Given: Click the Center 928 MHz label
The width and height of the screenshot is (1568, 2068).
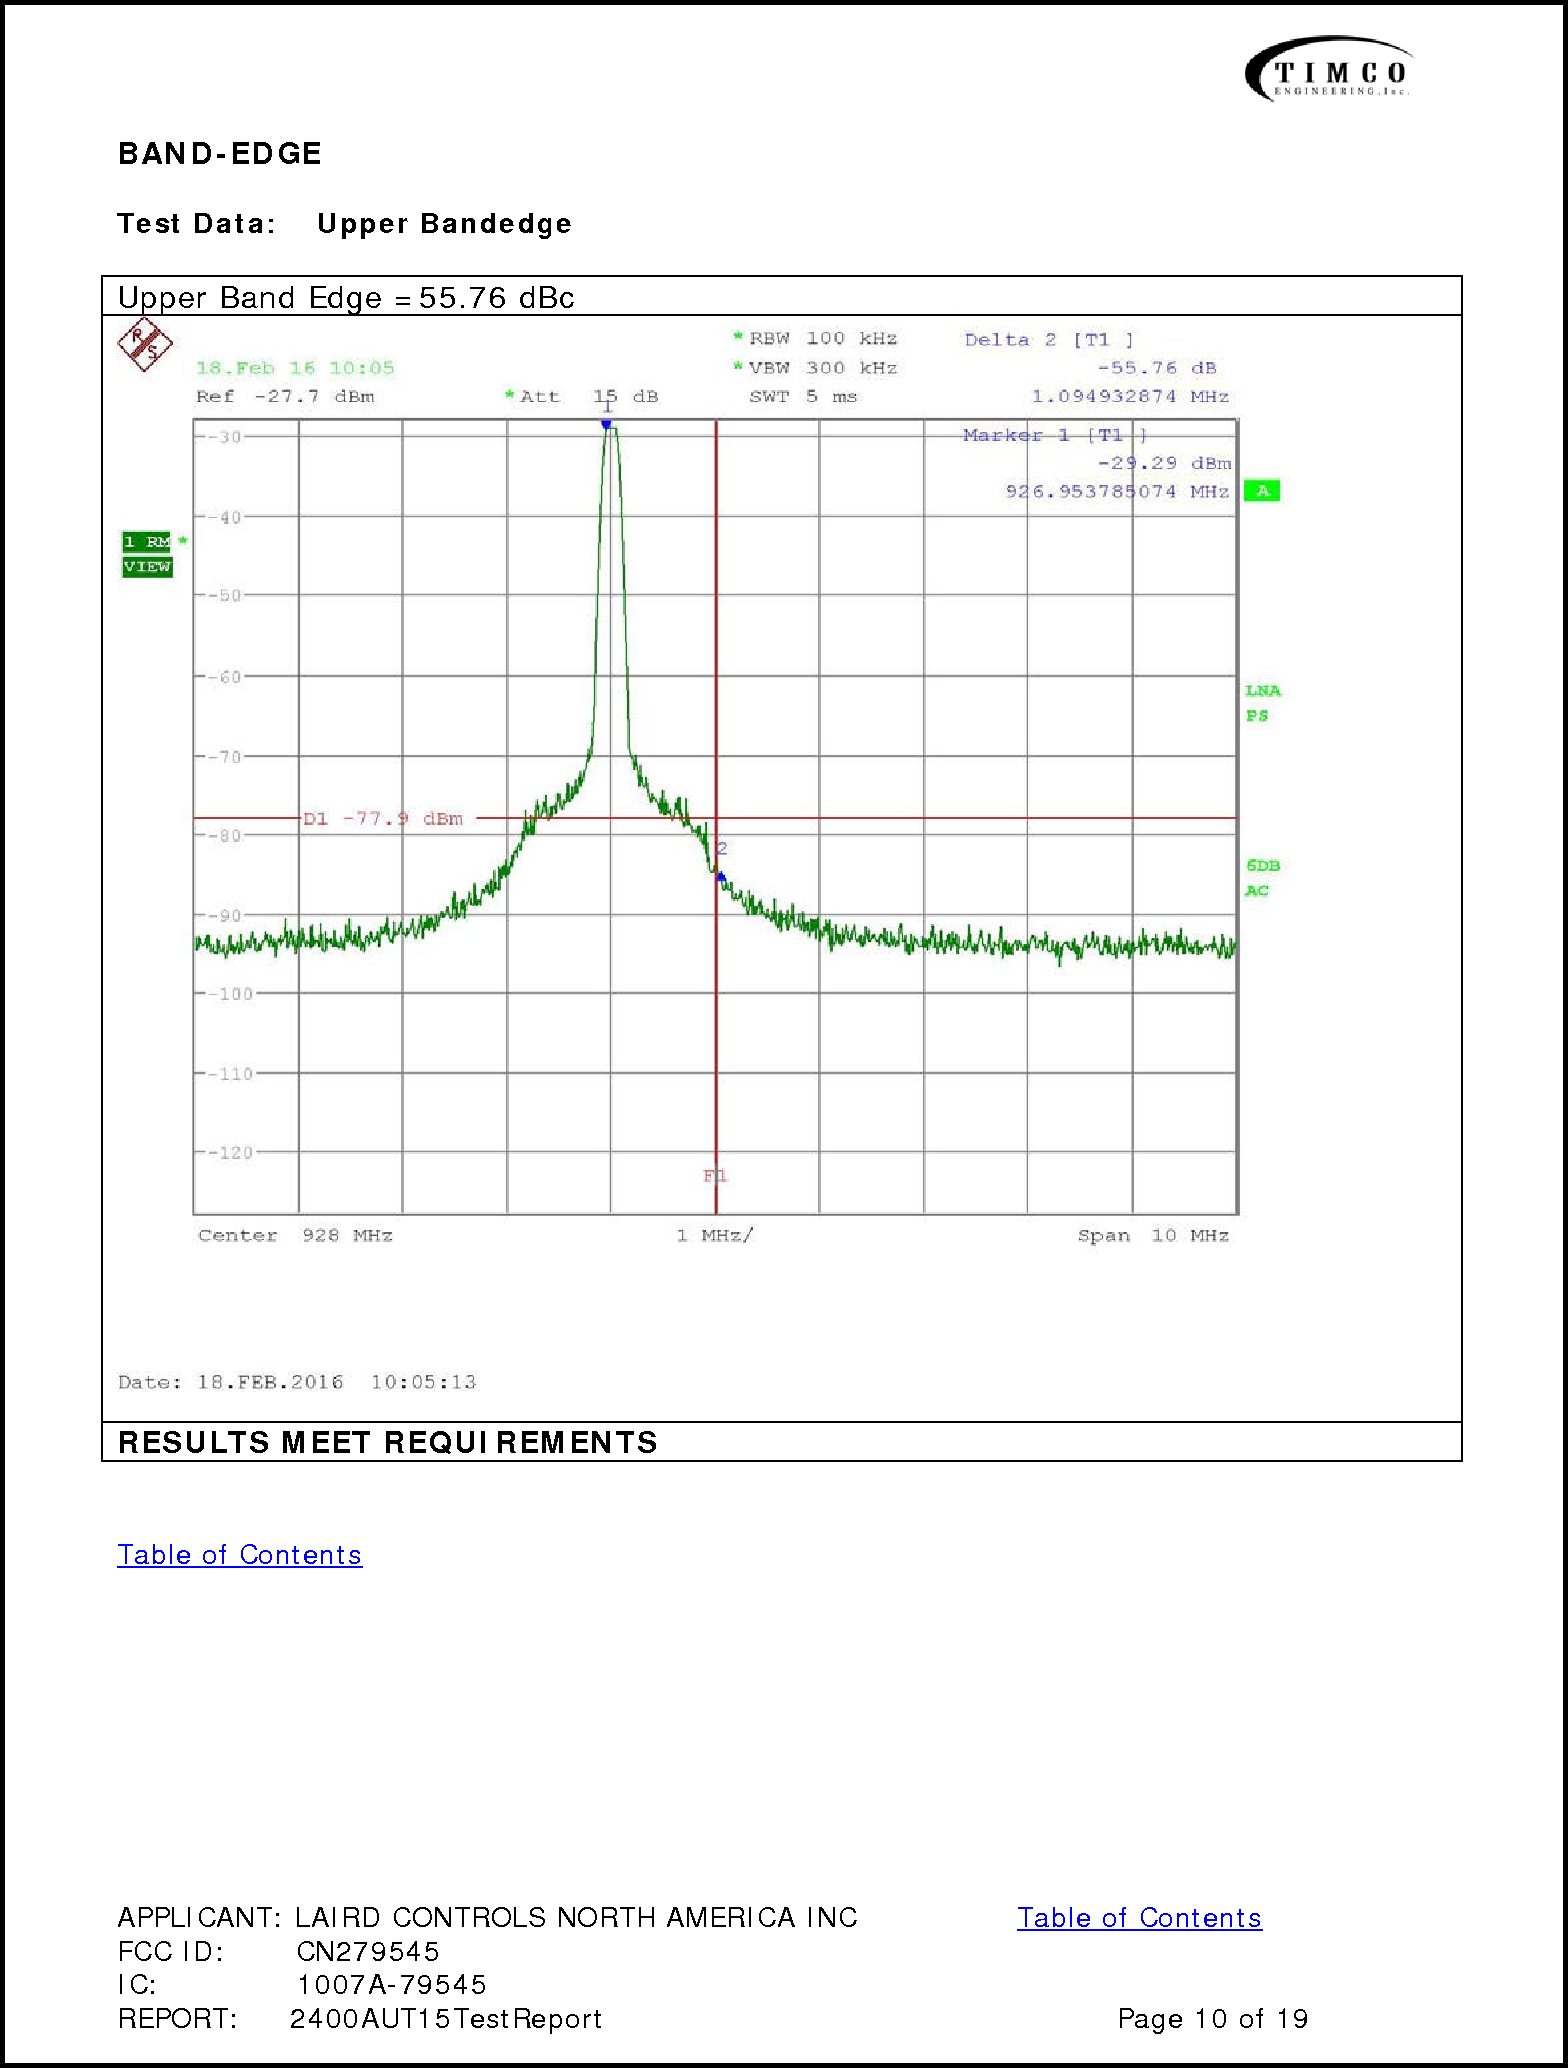Looking at the screenshot, I should [295, 1236].
